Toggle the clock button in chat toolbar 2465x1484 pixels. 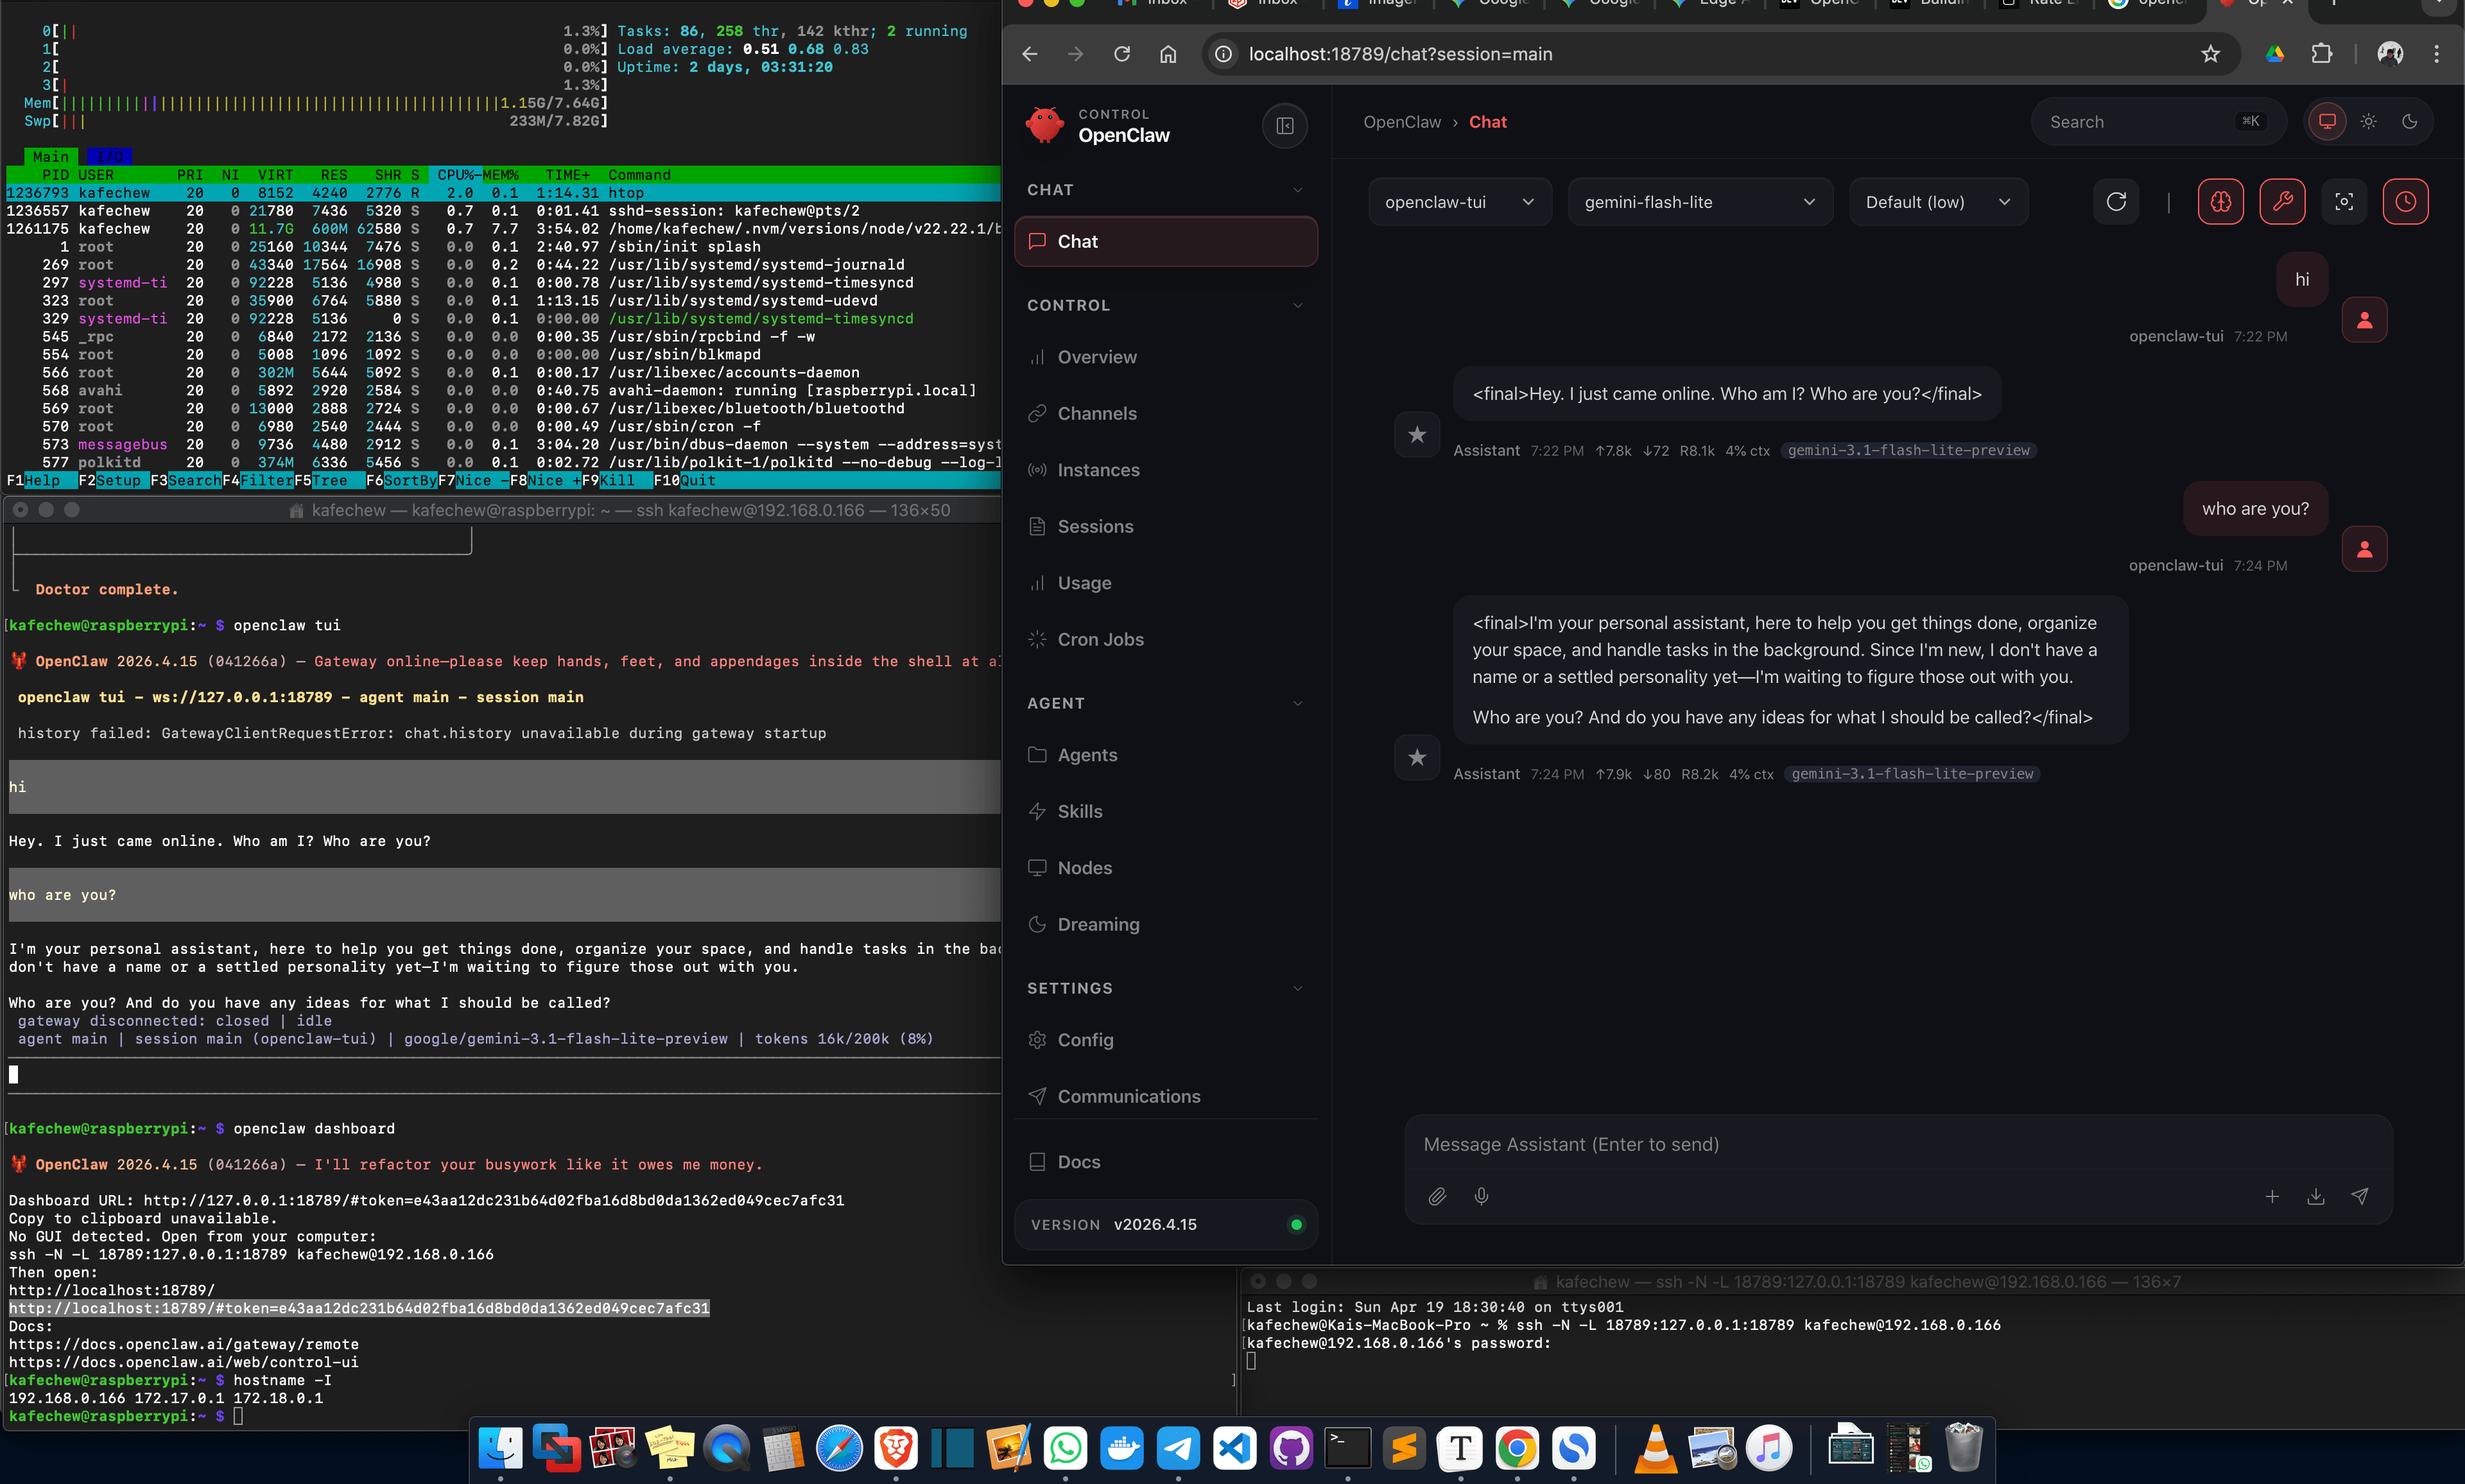(x=2406, y=202)
